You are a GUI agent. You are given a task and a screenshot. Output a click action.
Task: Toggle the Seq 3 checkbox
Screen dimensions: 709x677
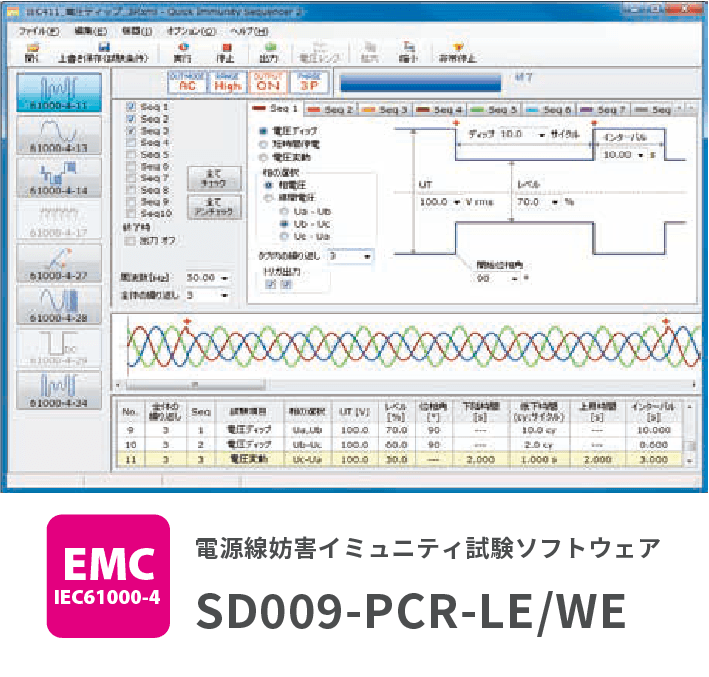(x=131, y=131)
